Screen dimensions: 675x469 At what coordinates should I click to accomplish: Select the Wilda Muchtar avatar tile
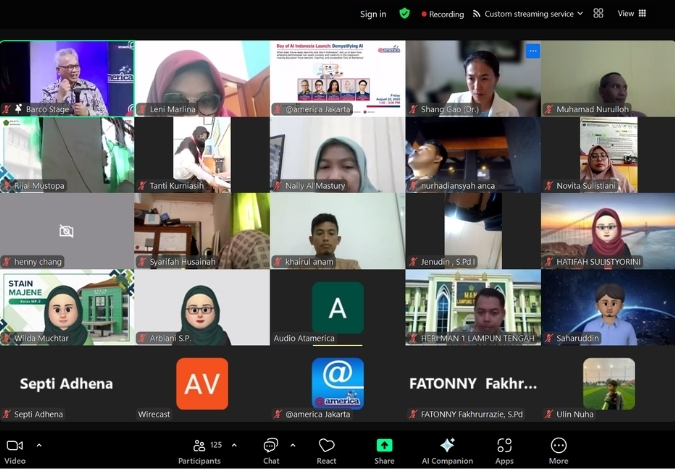click(67, 307)
